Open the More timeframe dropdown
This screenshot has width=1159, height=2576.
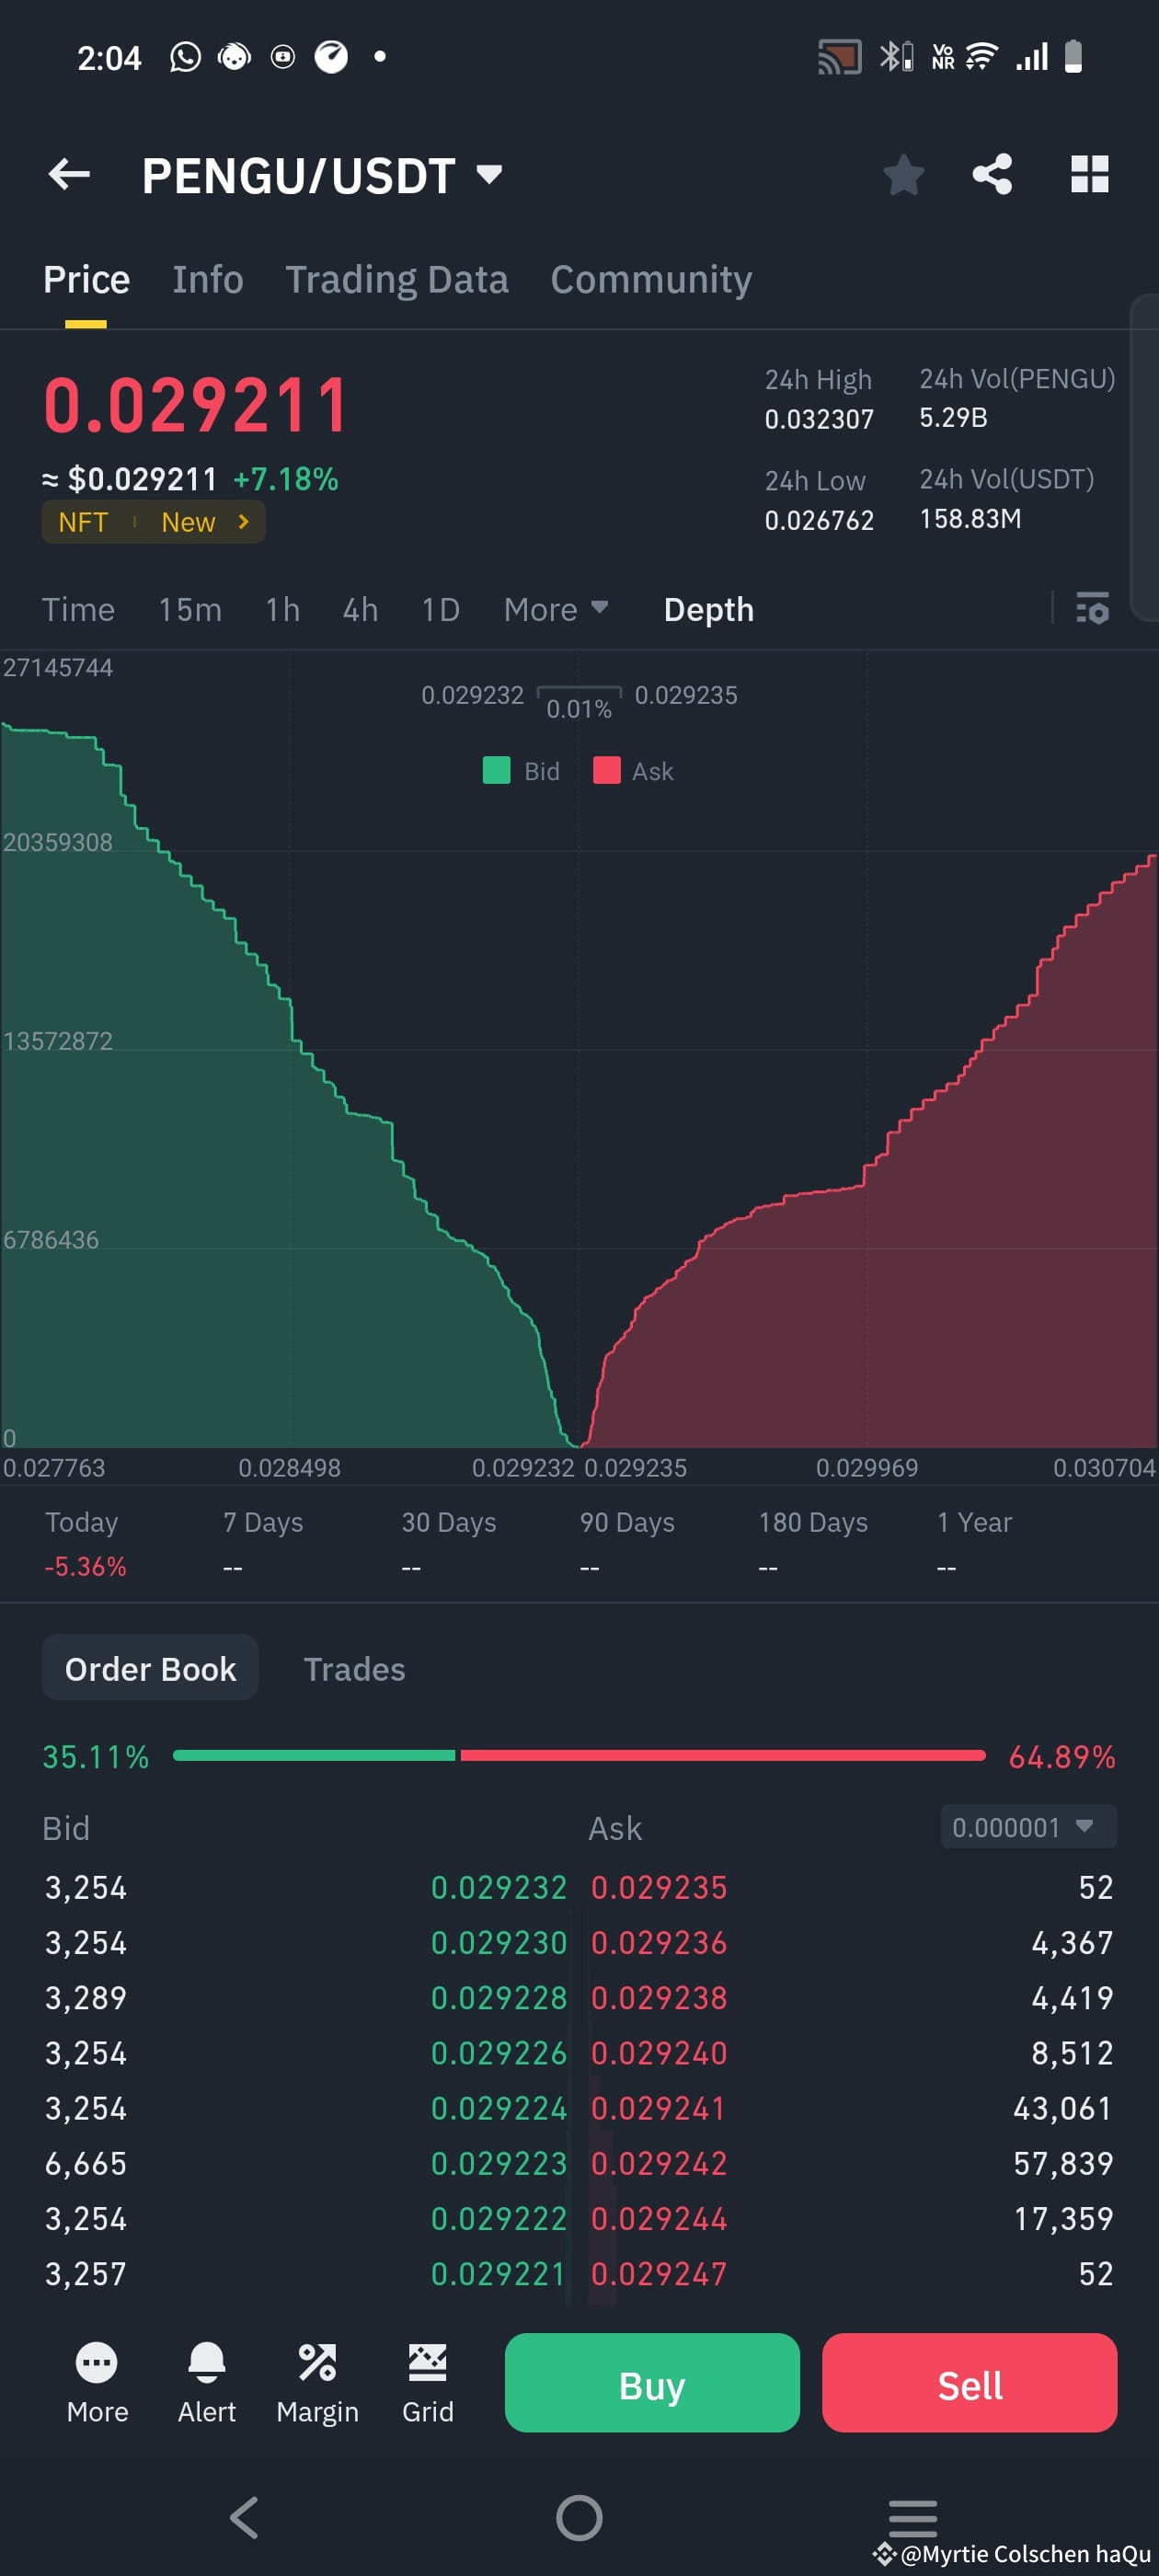click(556, 609)
